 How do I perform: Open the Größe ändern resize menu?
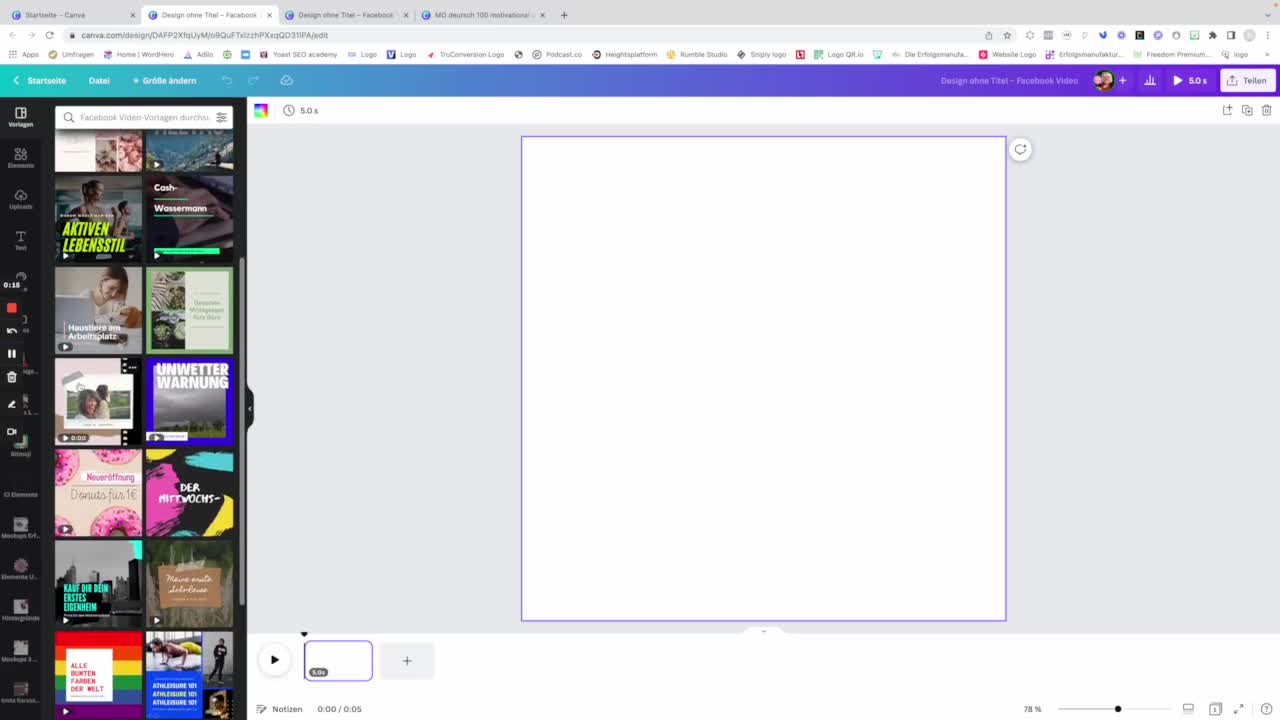click(x=165, y=80)
